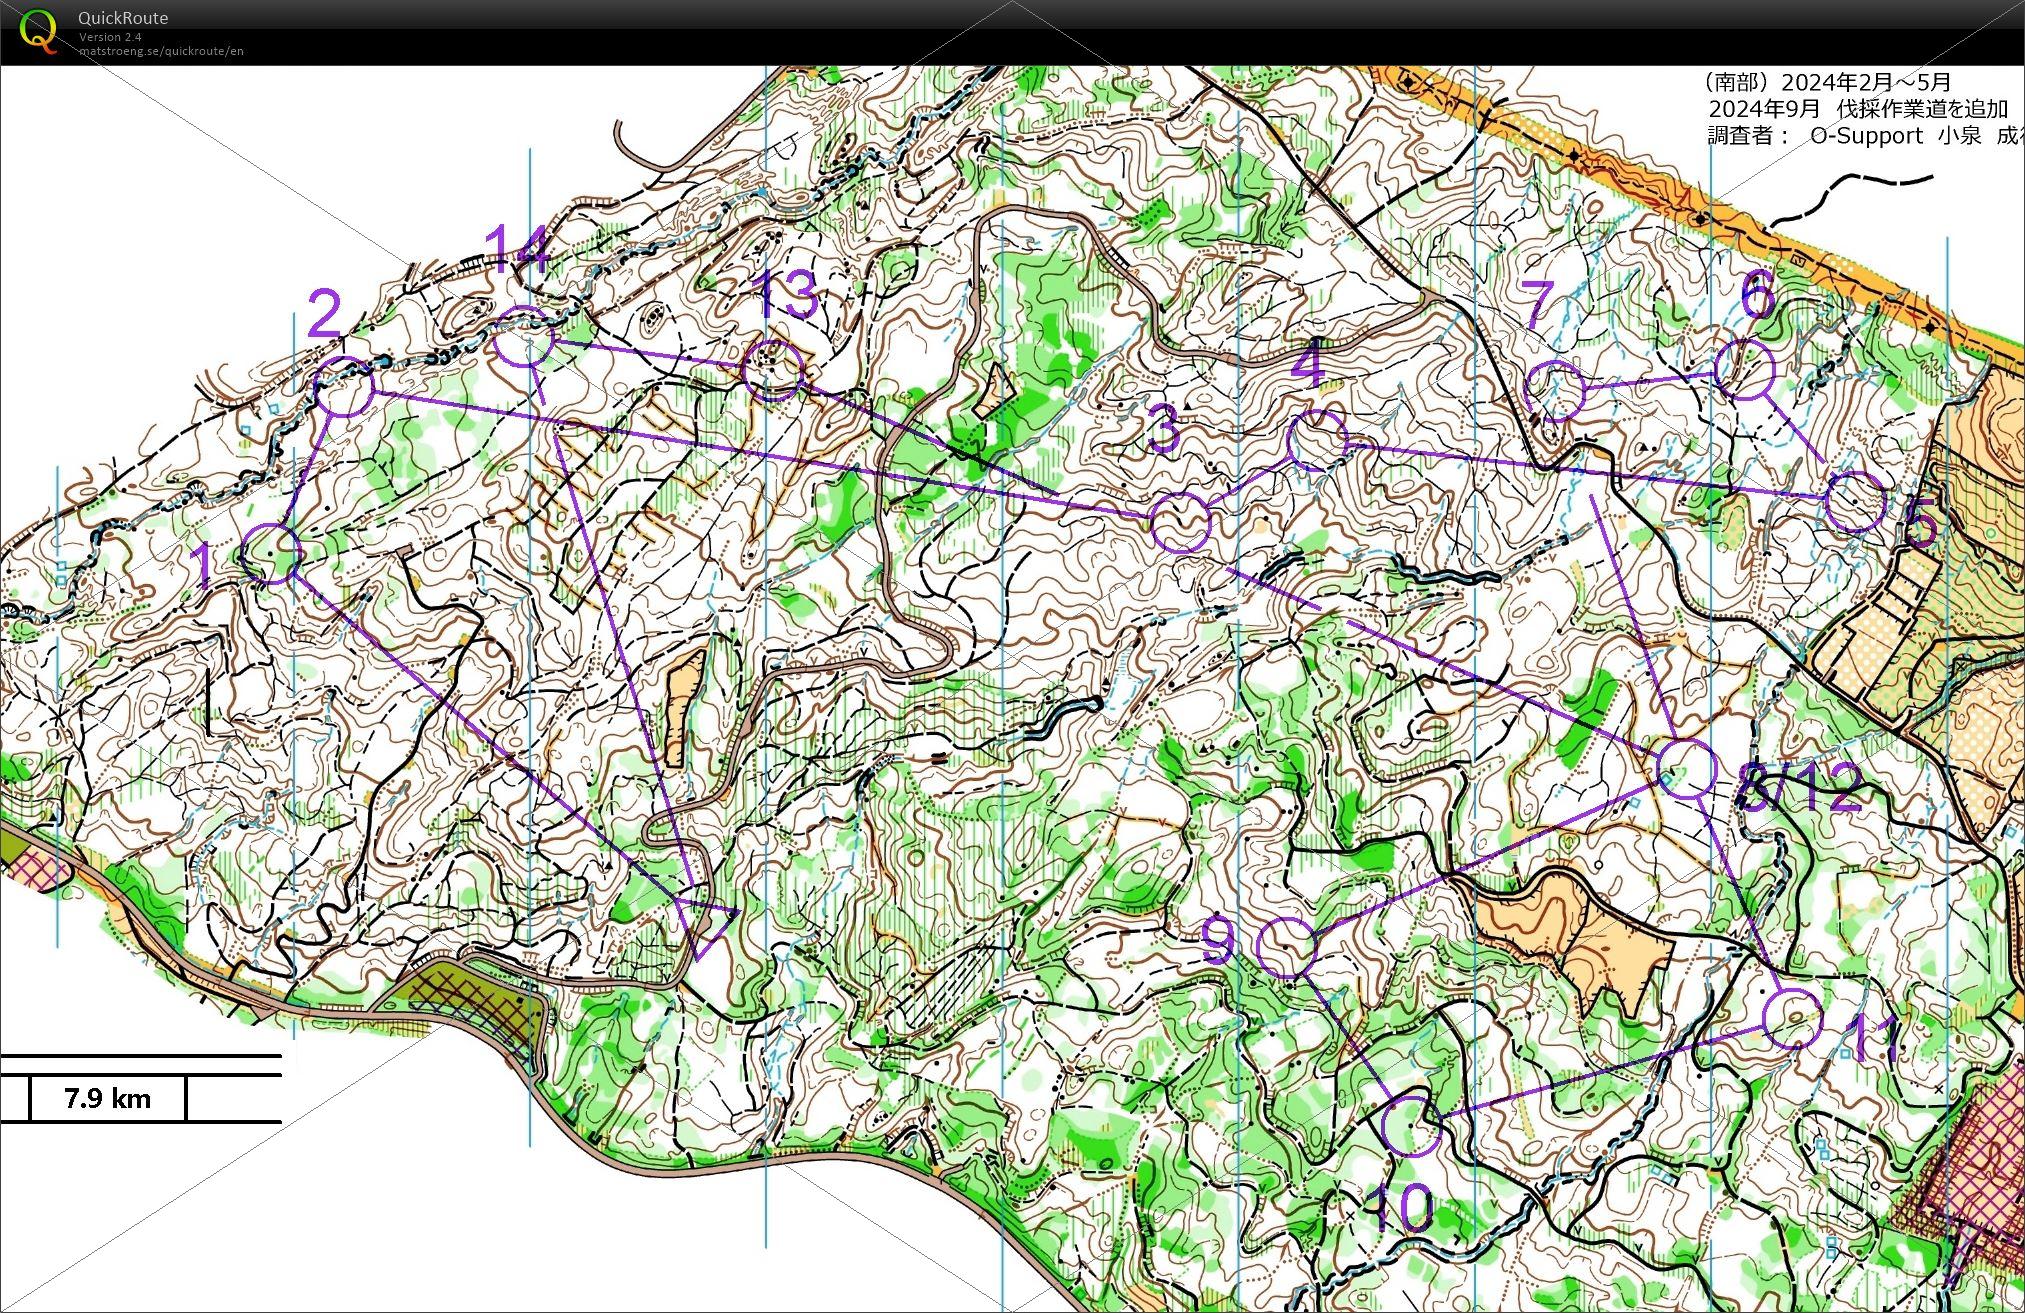The image size is (2025, 1313).
Task: Click the control 7 circle marker
Action: [x=1556, y=389]
